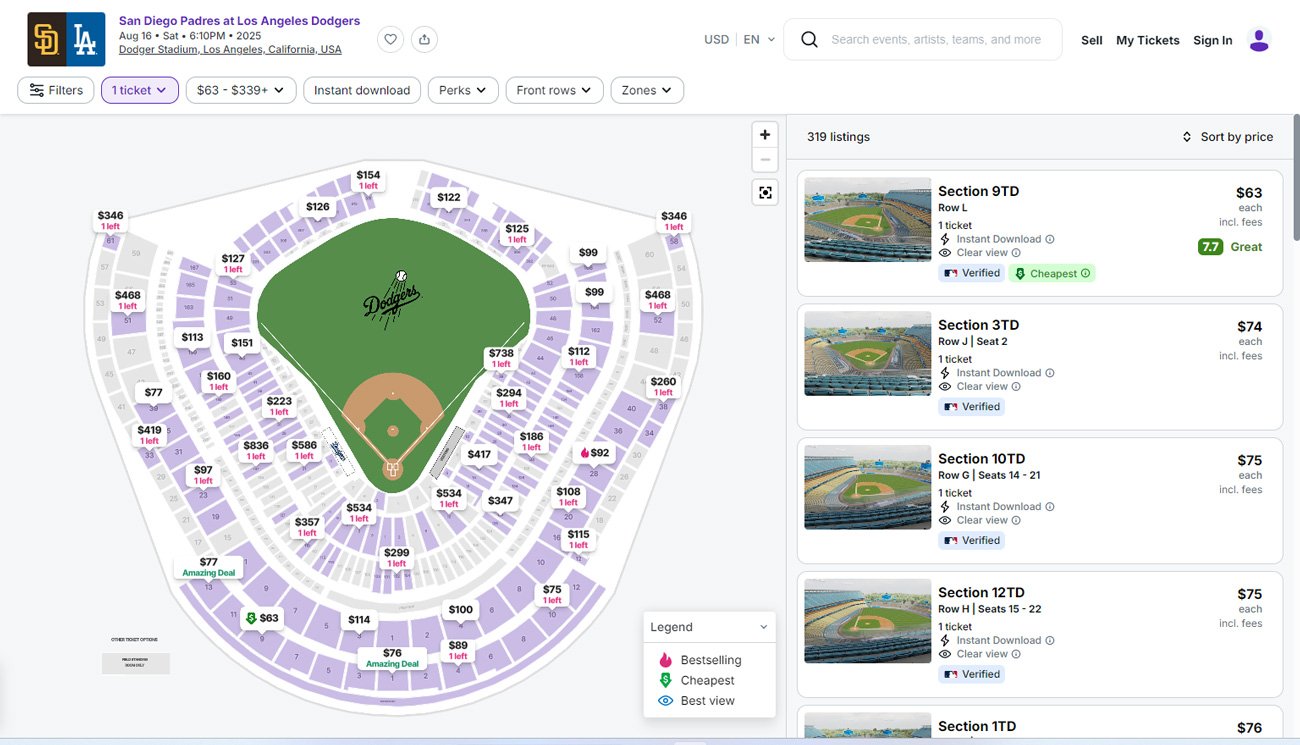Click the $260 map price pin

(663, 386)
